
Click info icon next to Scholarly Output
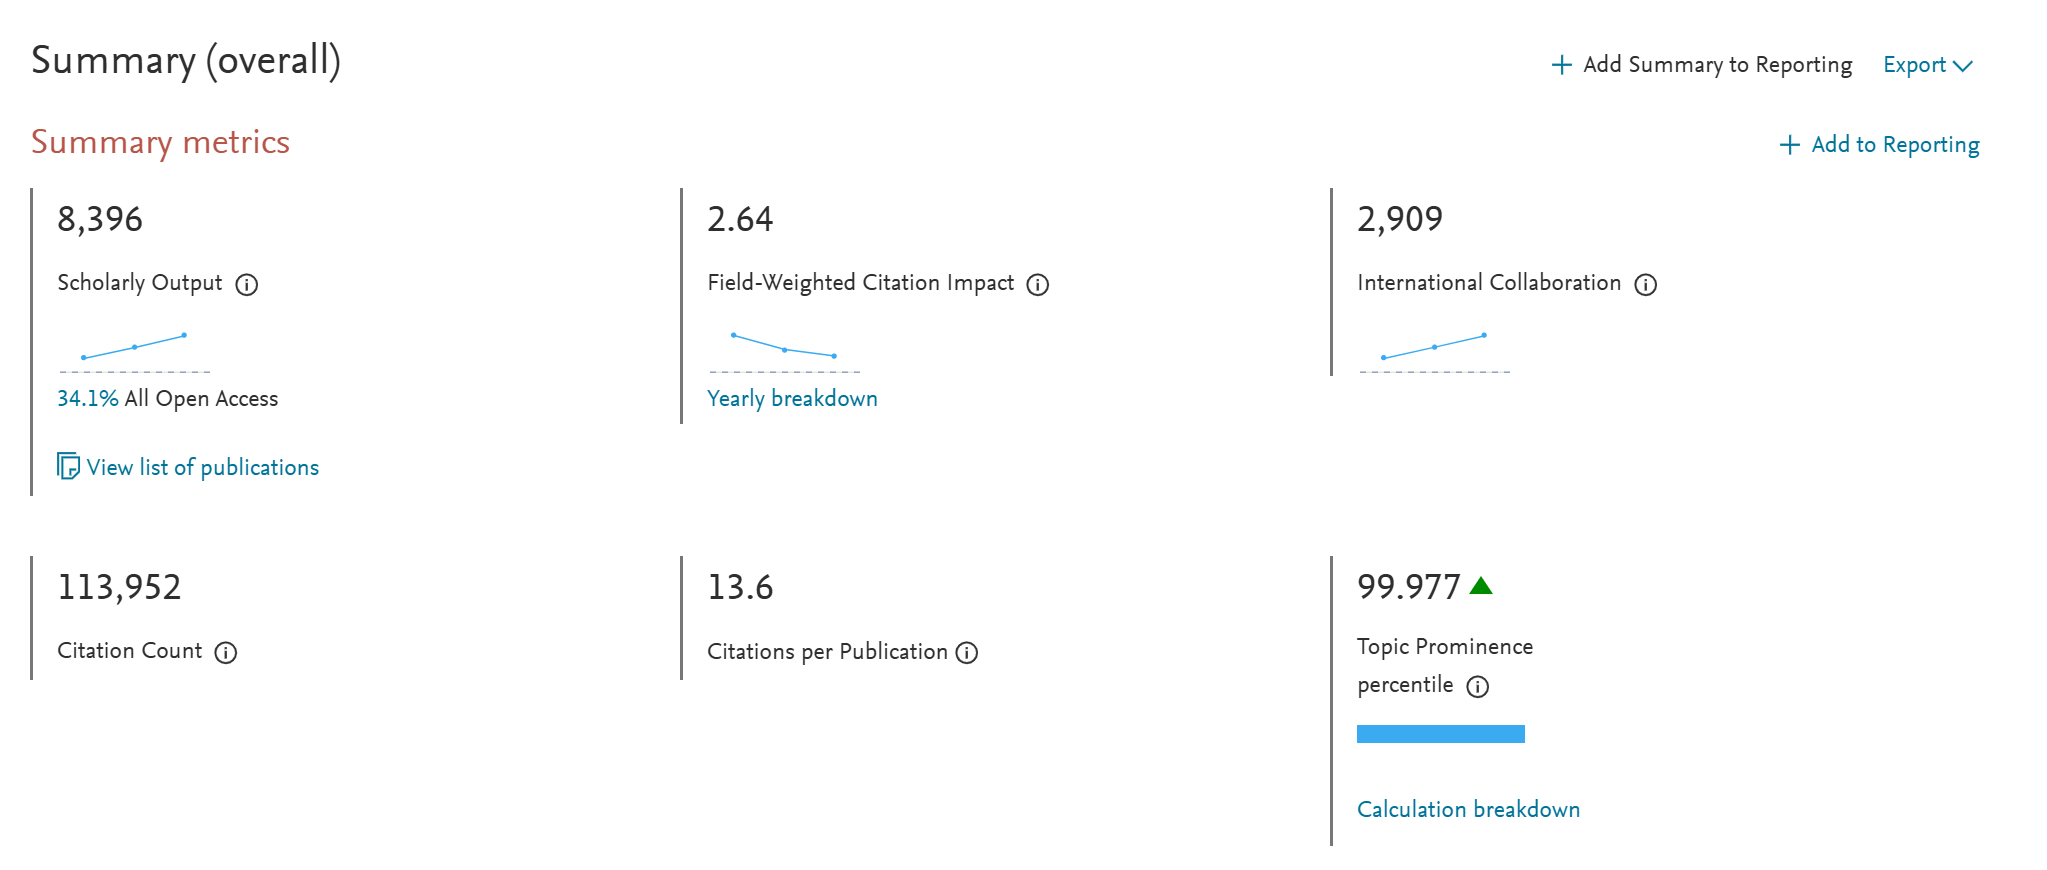tap(246, 285)
